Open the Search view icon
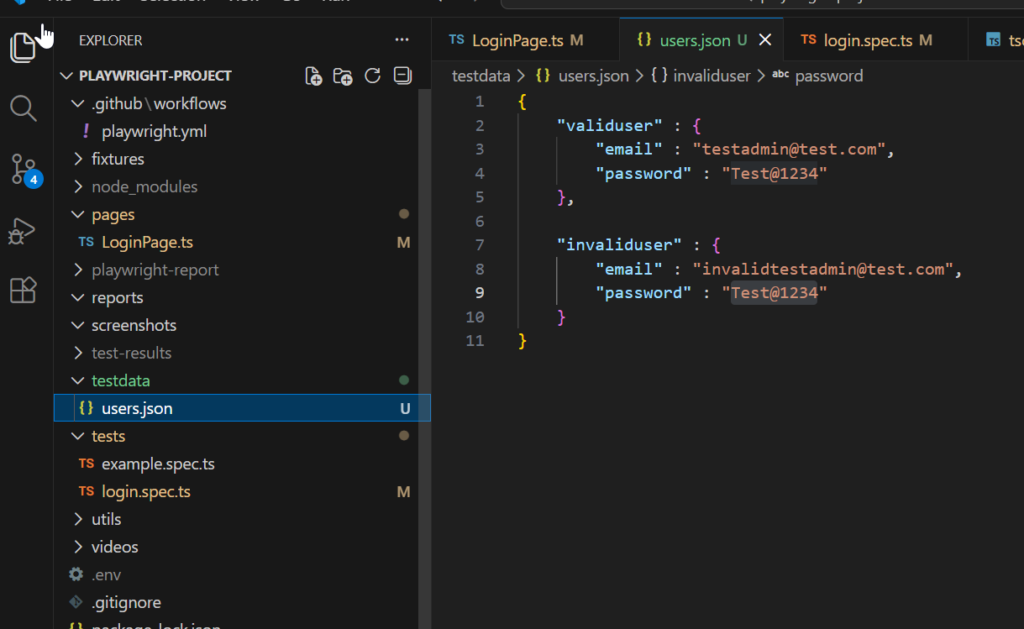The image size is (1024, 629). coord(24,108)
